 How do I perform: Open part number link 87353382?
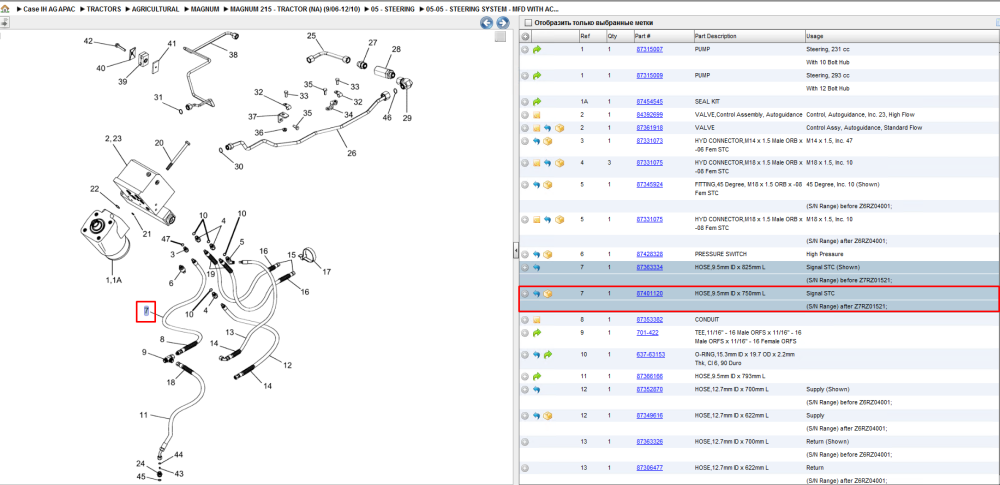[649, 319]
